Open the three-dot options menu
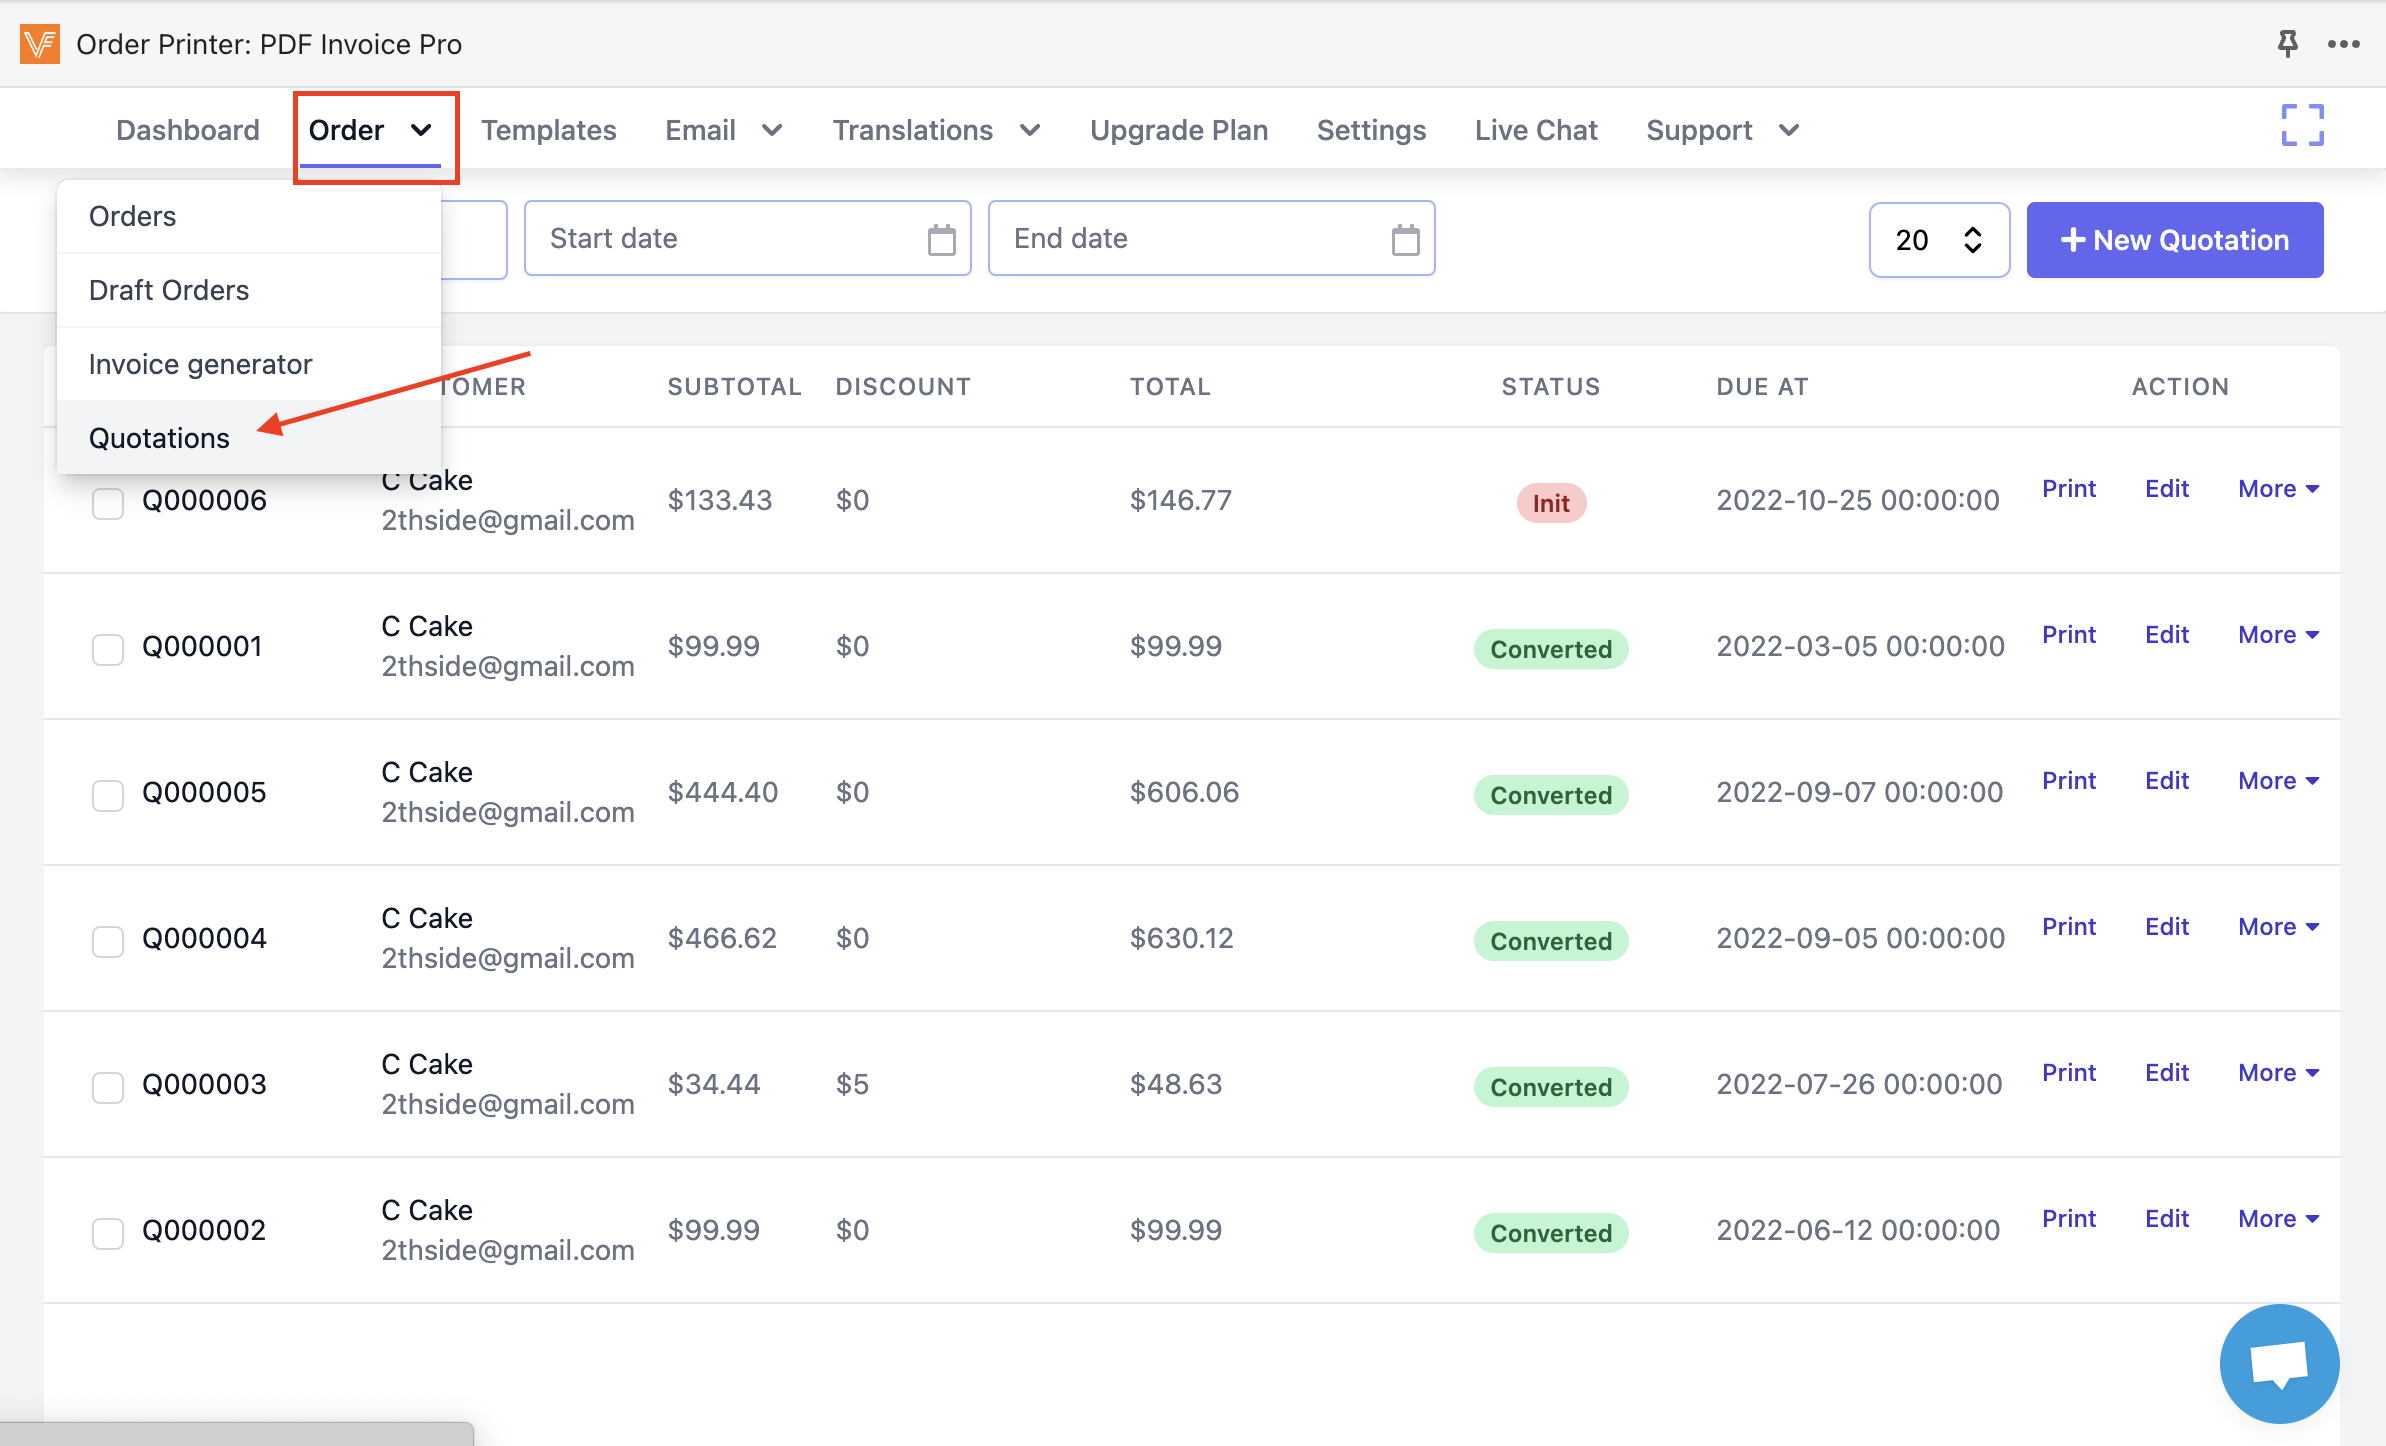The image size is (2386, 1446). coord(2343,44)
